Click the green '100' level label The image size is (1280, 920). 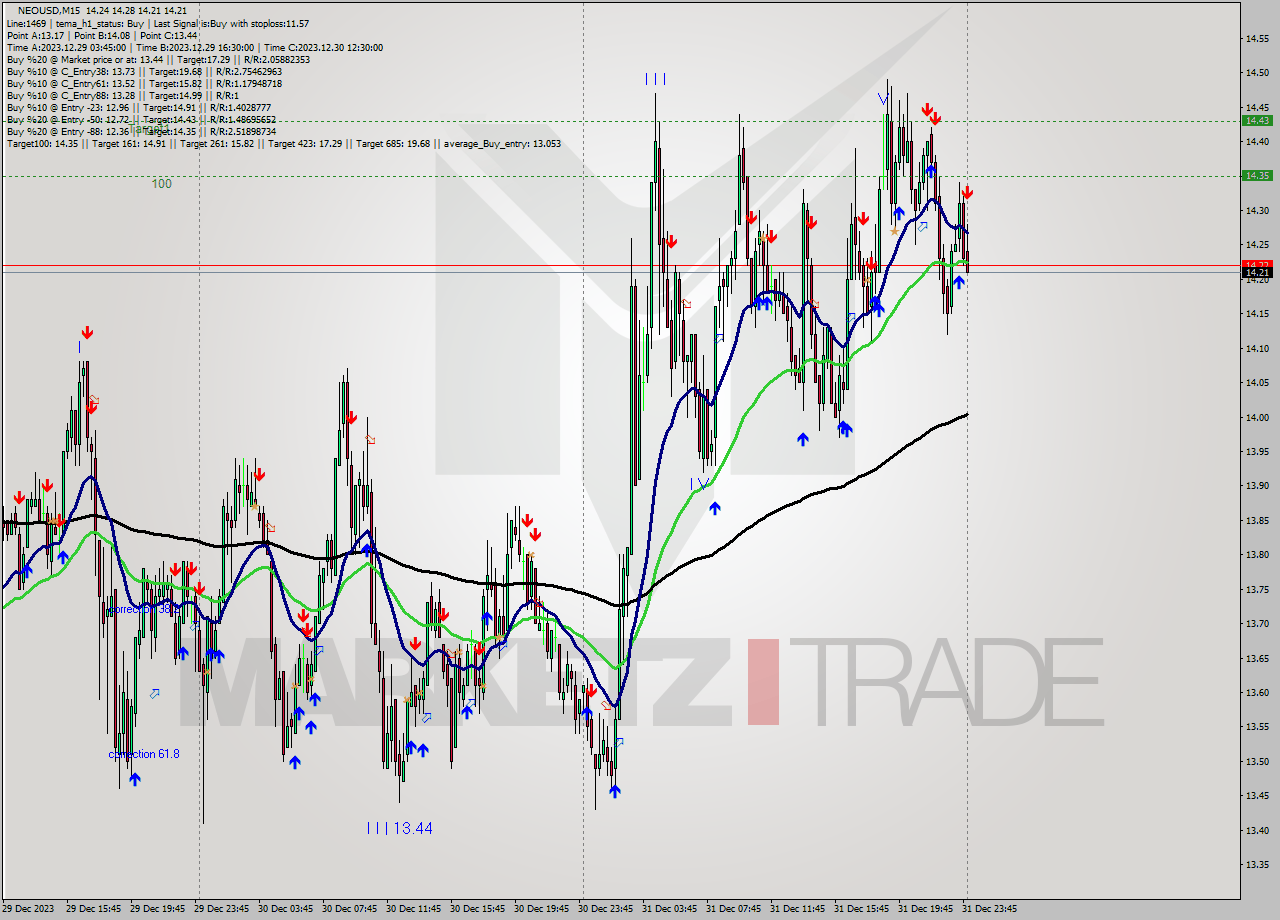click(x=162, y=184)
